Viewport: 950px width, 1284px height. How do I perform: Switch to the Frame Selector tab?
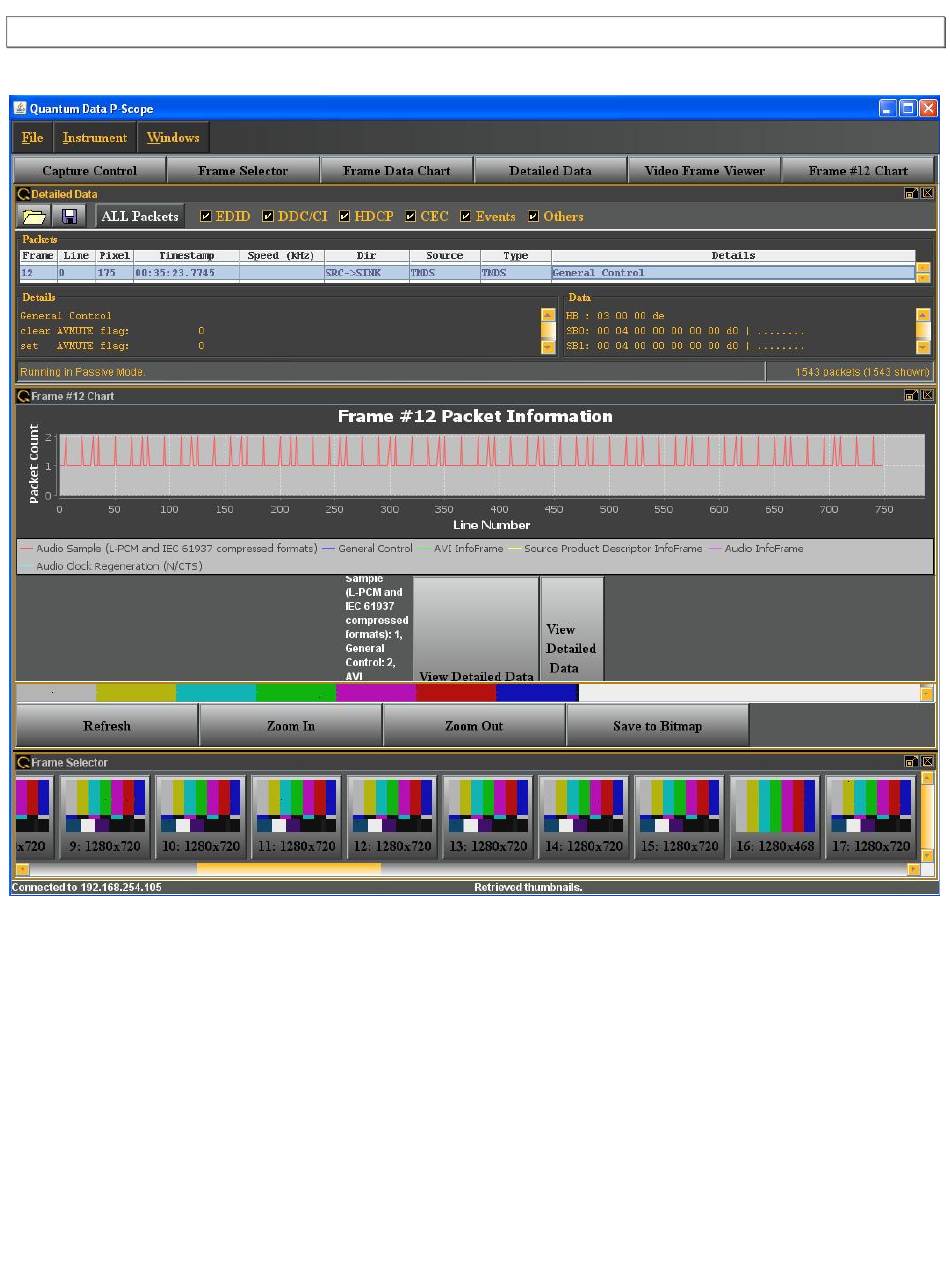tap(243, 171)
